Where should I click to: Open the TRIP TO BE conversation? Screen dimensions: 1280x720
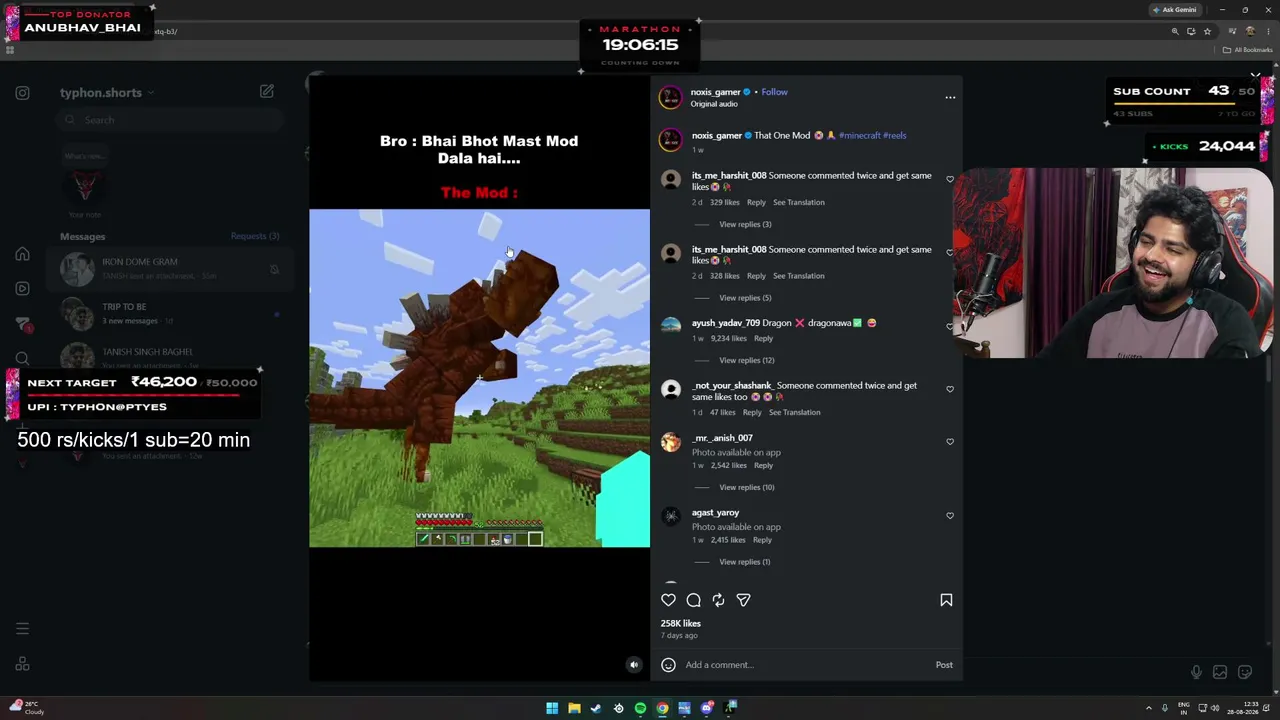(170, 313)
